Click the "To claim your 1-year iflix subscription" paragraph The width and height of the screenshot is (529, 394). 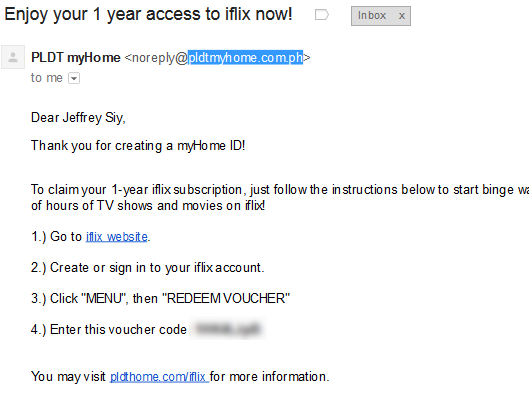280,197
